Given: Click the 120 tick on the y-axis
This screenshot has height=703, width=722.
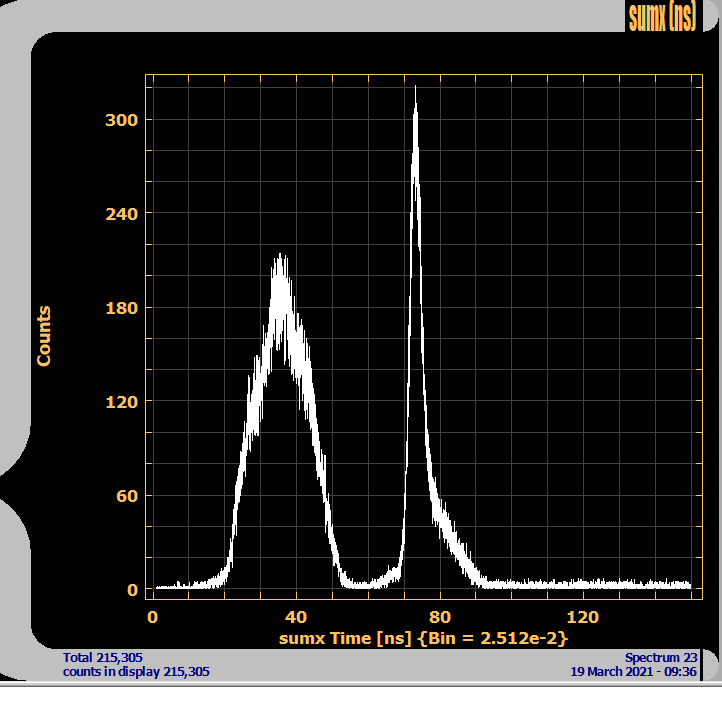Looking at the screenshot, I should [x=122, y=402].
